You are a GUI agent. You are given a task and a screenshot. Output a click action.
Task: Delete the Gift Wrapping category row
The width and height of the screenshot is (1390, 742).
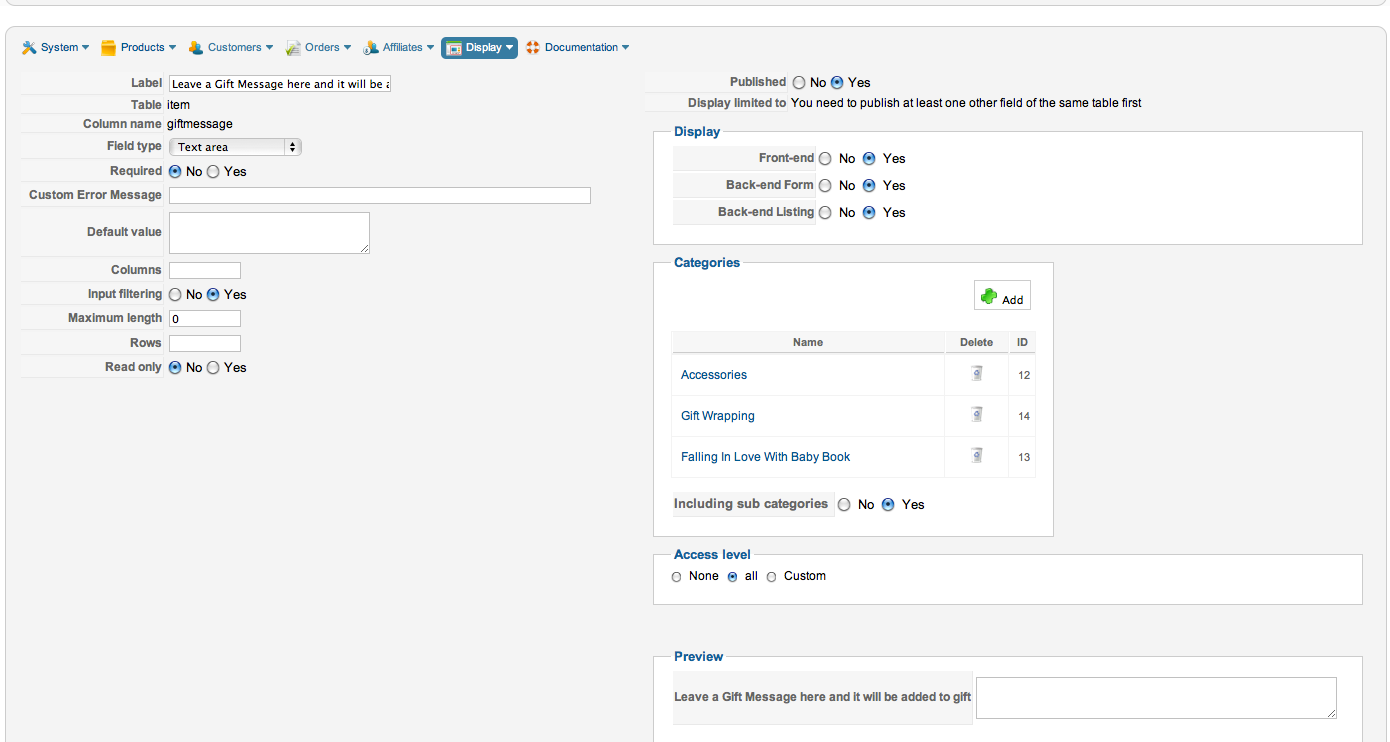point(977,415)
